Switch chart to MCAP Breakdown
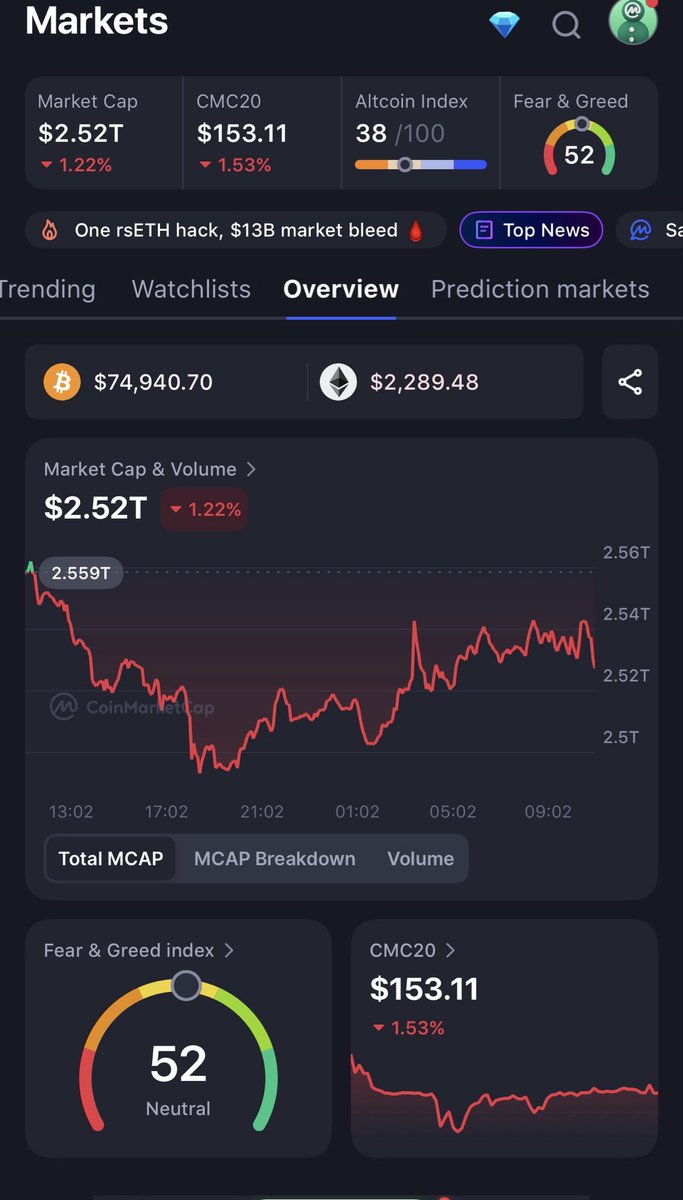 coord(274,859)
